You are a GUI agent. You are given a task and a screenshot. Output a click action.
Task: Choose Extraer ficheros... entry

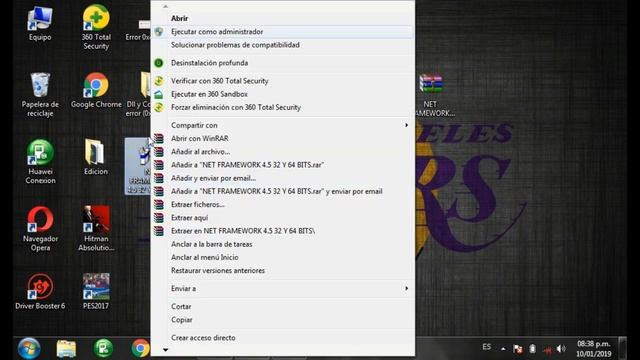283,204
